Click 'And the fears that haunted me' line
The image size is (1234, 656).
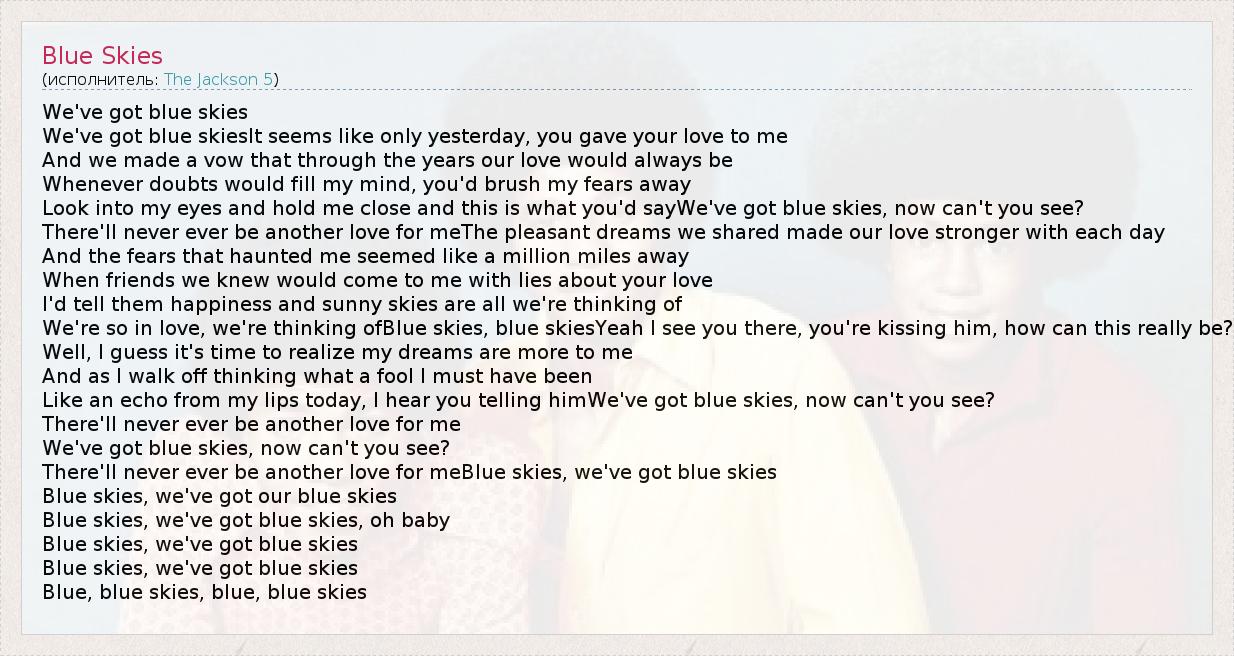(365, 256)
